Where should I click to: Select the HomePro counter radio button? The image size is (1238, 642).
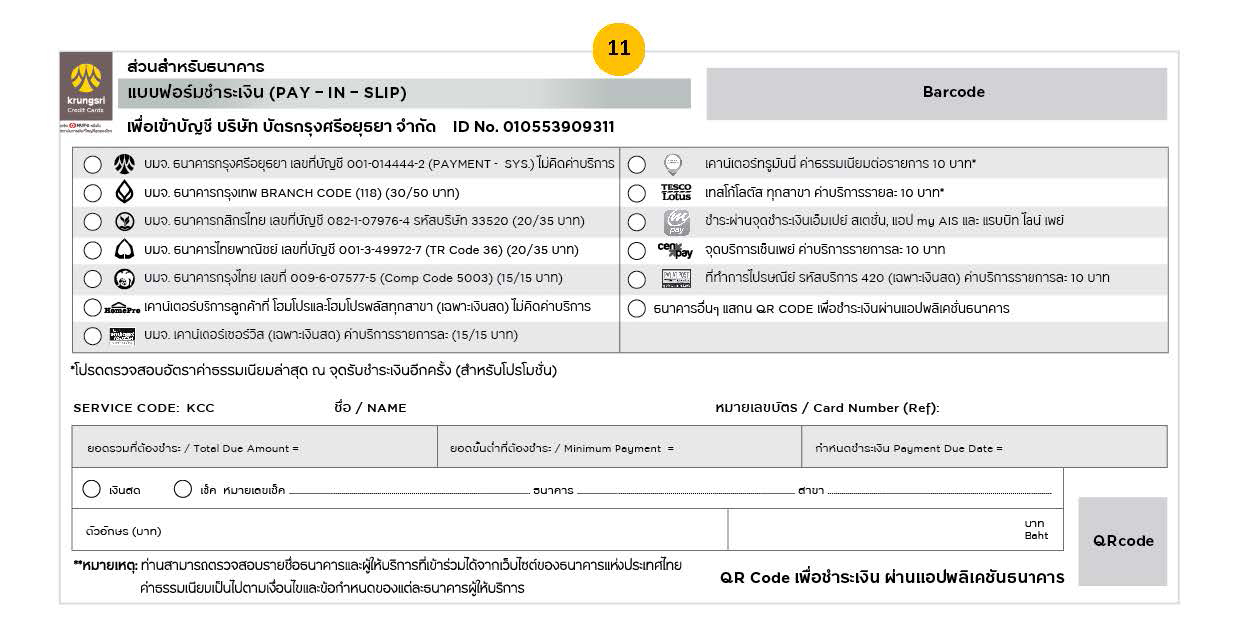click(92, 307)
